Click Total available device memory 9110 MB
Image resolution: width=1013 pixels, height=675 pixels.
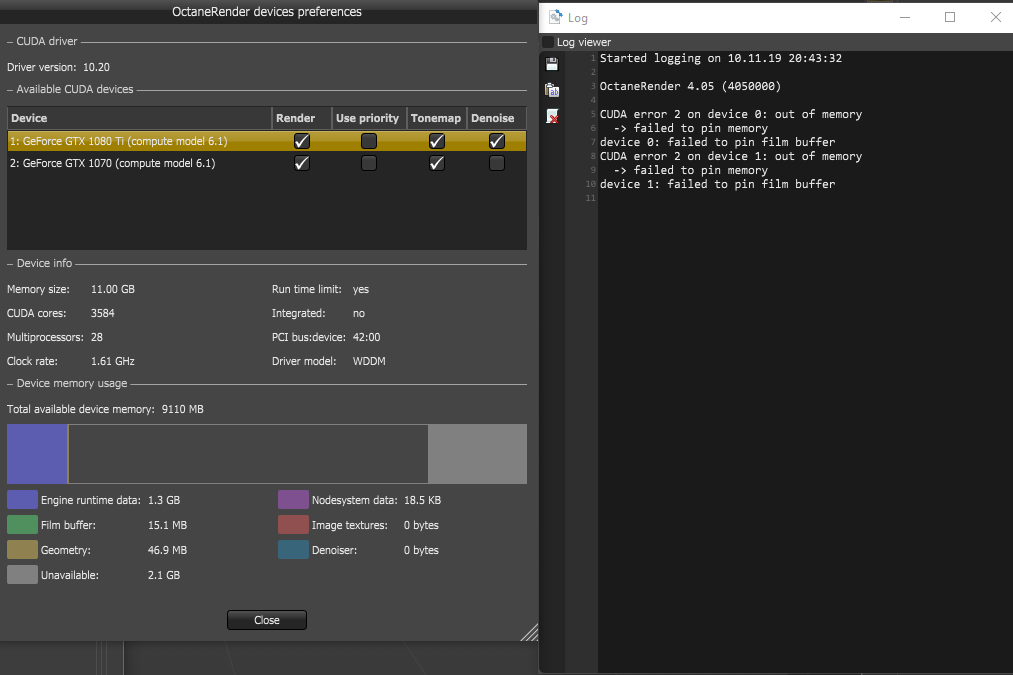coord(105,410)
